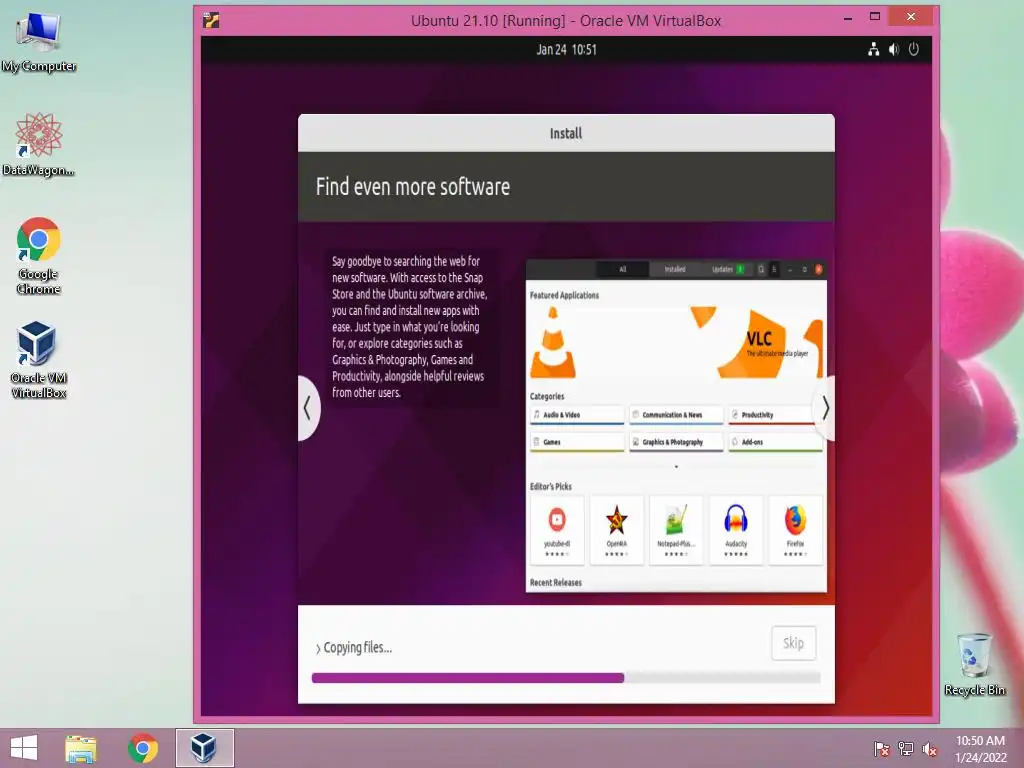This screenshot has height=768, width=1024.
Task: Launch Google Chrome desktop shortcut
Action: click(x=39, y=255)
